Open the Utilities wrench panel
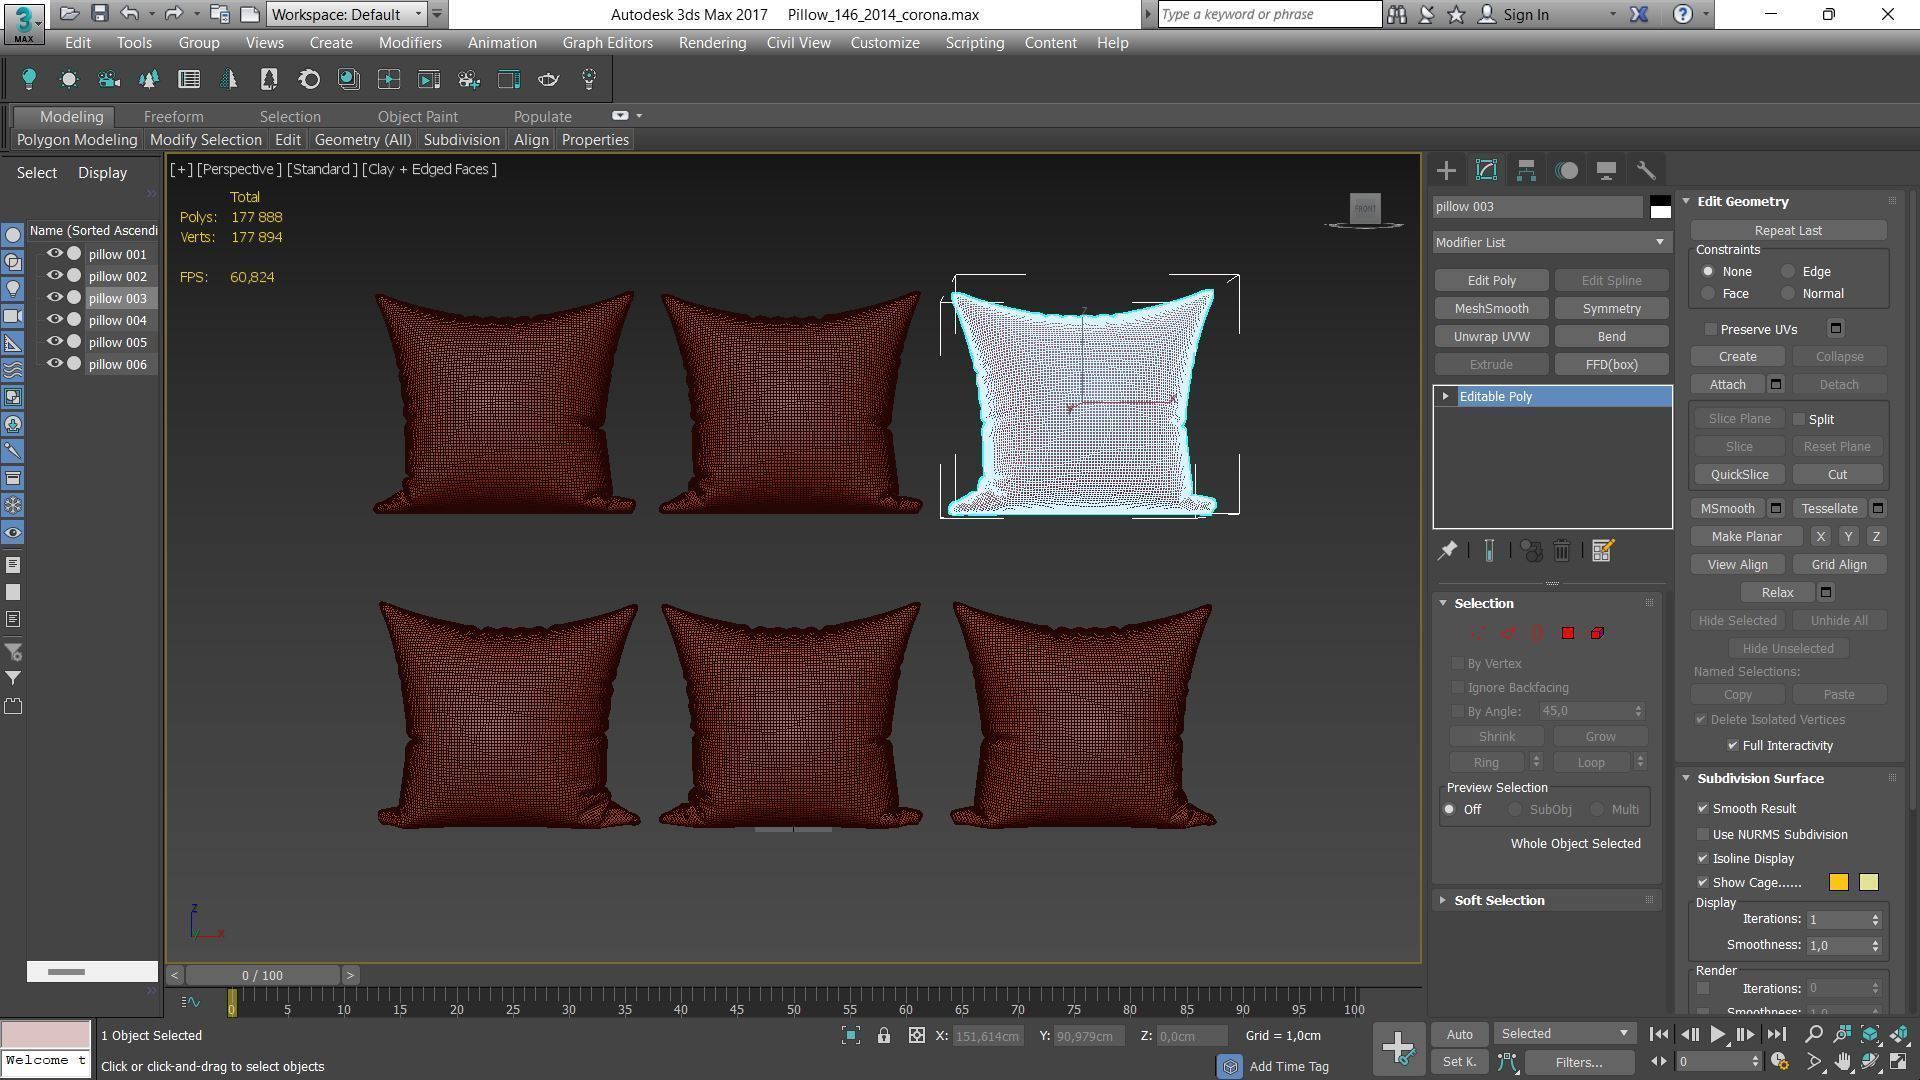 [1646, 170]
